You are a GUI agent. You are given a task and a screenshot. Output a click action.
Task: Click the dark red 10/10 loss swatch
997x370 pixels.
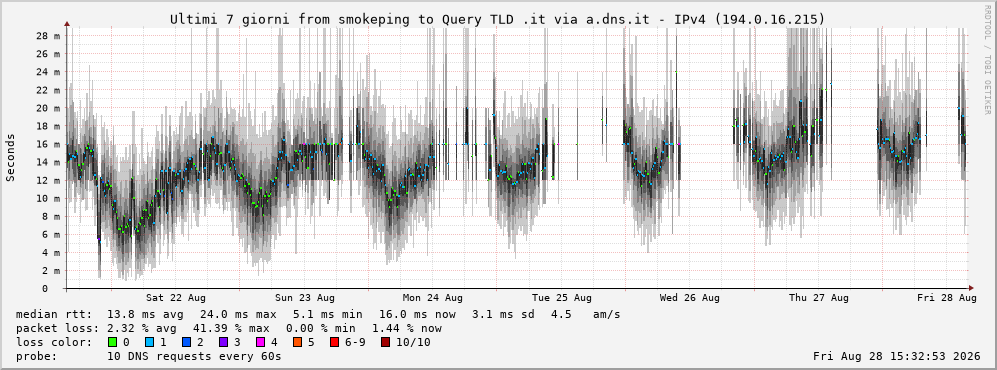386,342
